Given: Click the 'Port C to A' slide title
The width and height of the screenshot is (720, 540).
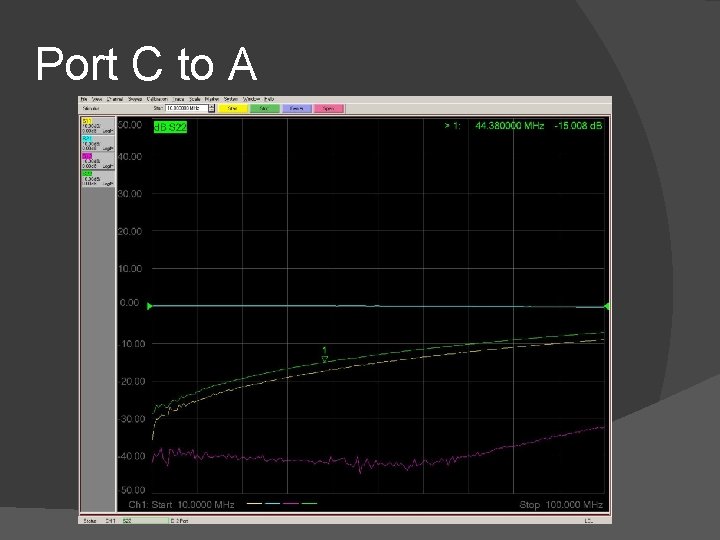Looking at the screenshot, I should point(146,64).
